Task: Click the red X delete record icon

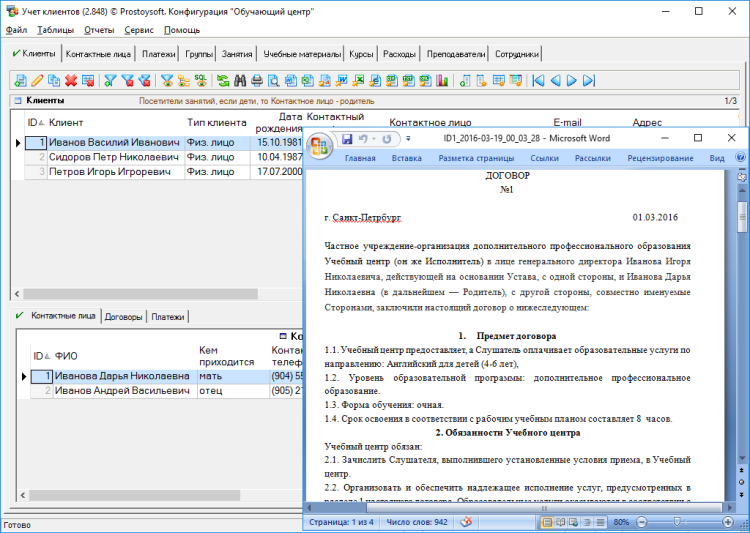Action: [x=71, y=80]
